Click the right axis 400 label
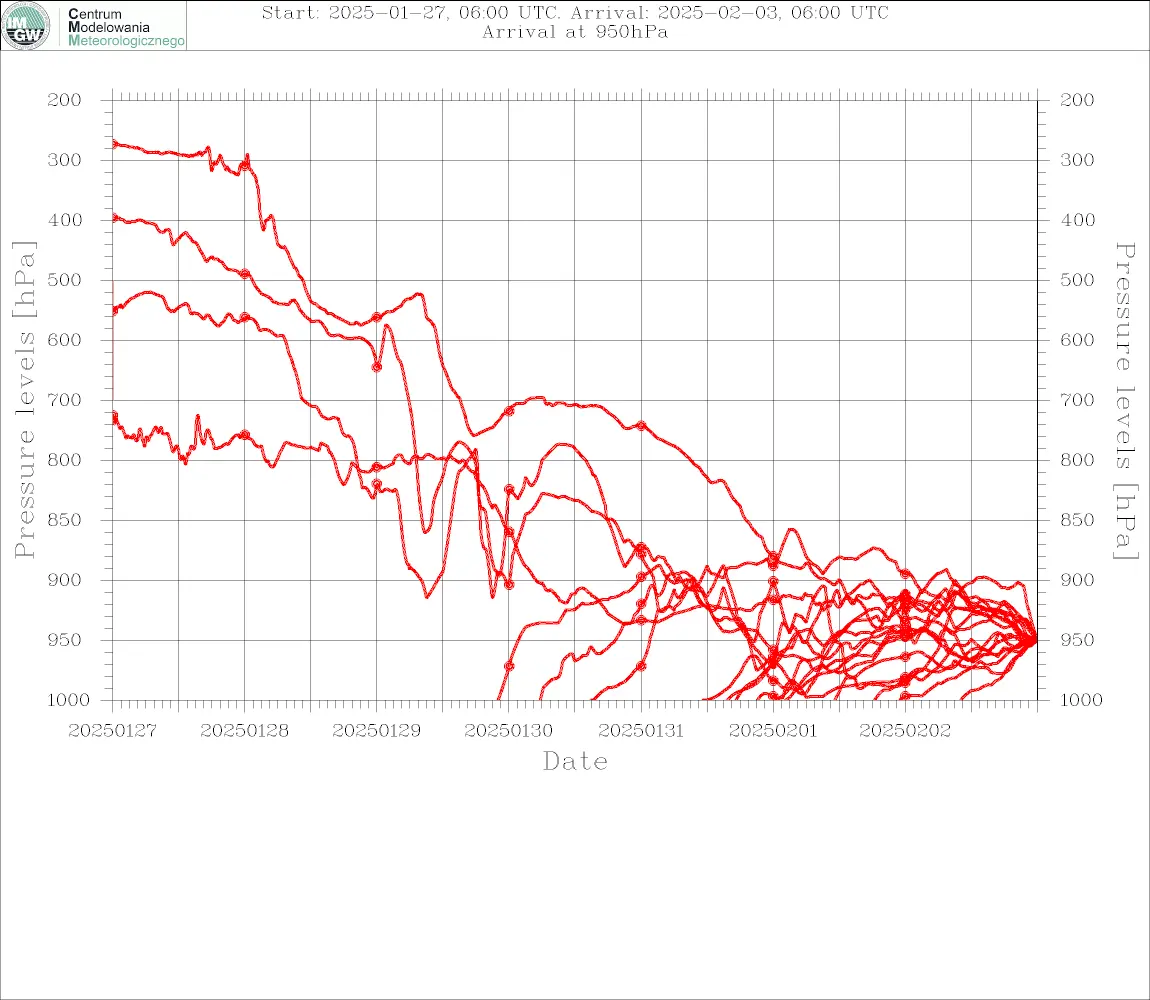 point(1077,220)
